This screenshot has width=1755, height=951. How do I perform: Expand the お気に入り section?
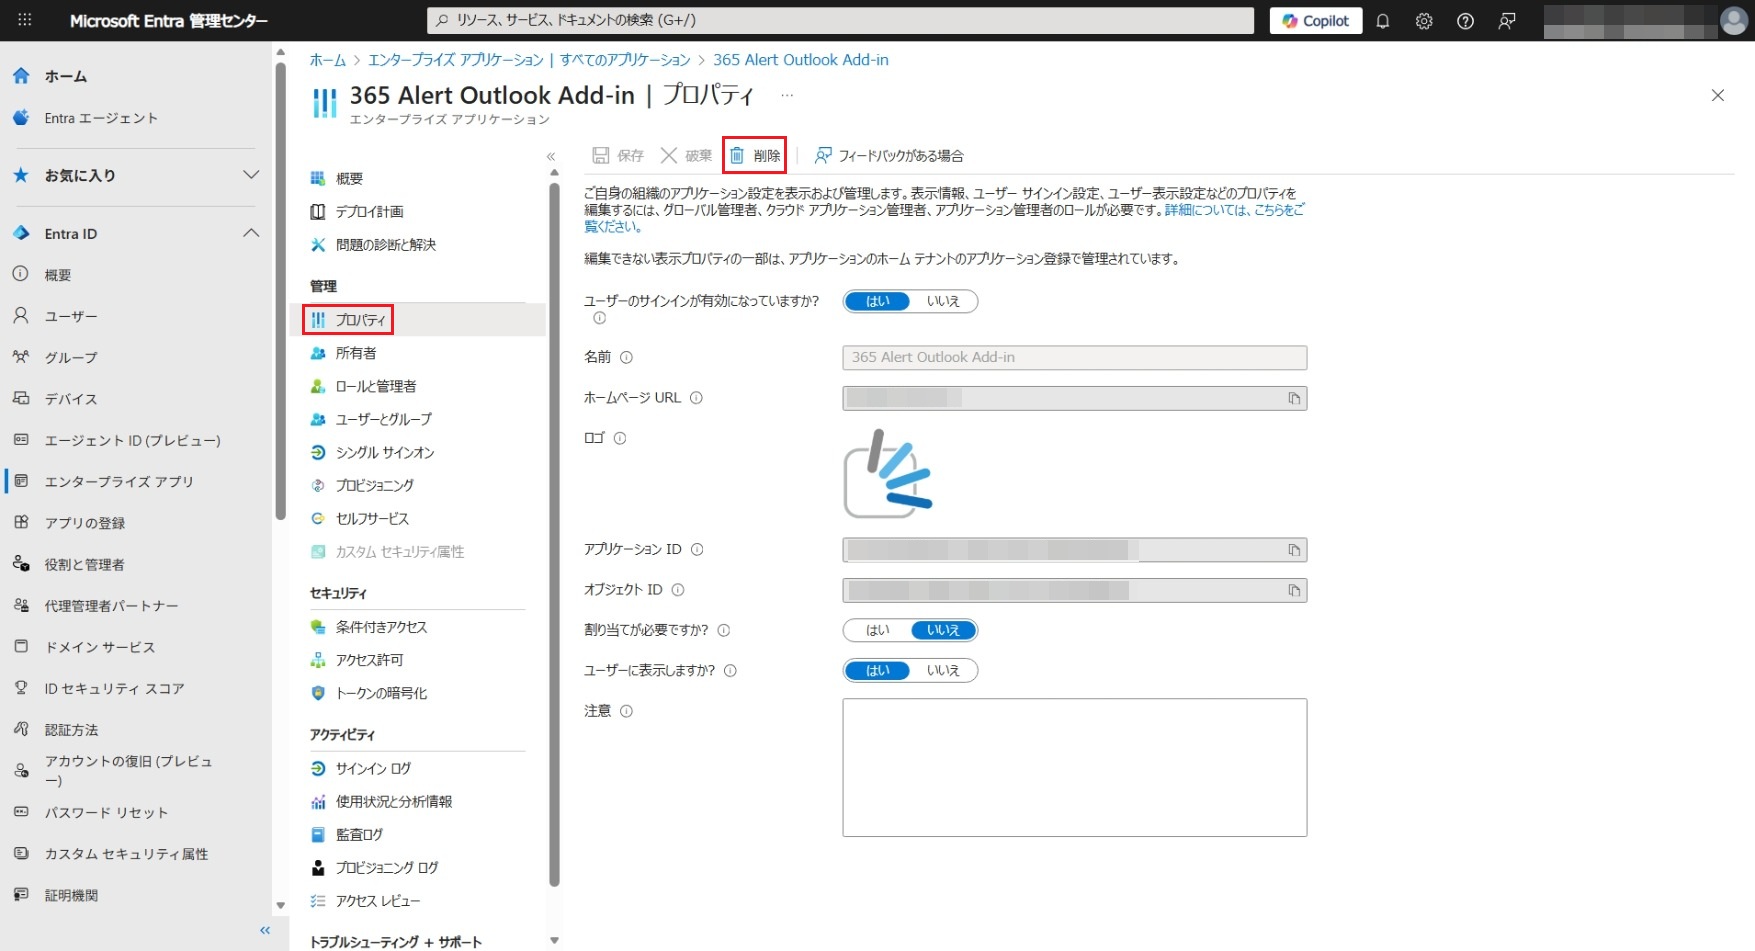tap(251, 175)
